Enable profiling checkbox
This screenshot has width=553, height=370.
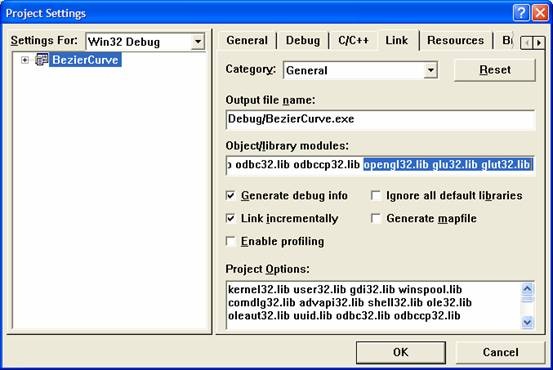pyautogui.click(x=230, y=241)
